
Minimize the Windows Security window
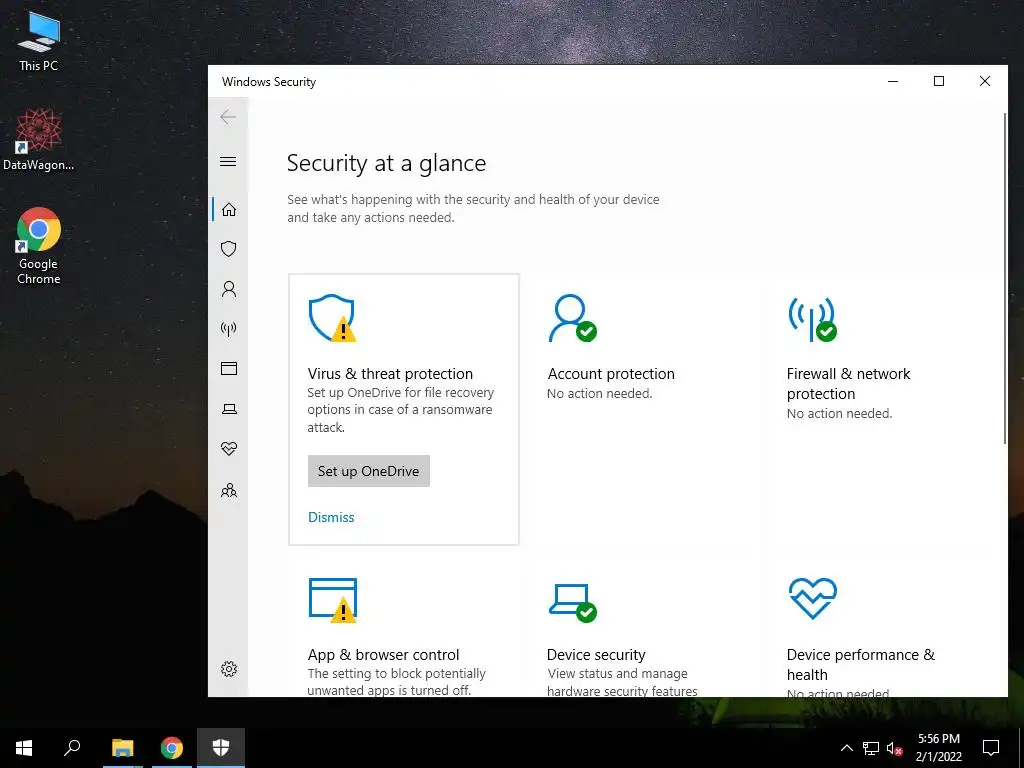(893, 81)
